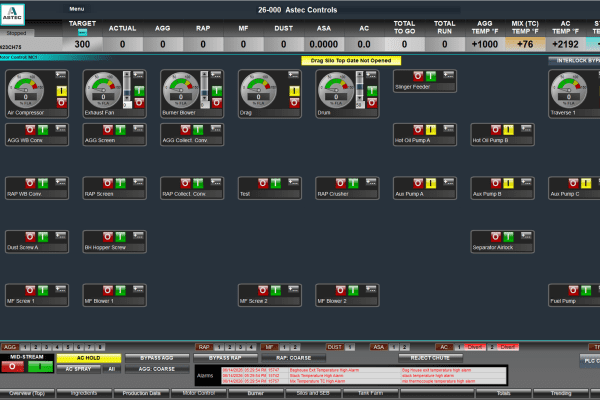Start the Test motor

click(x=276, y=183)
